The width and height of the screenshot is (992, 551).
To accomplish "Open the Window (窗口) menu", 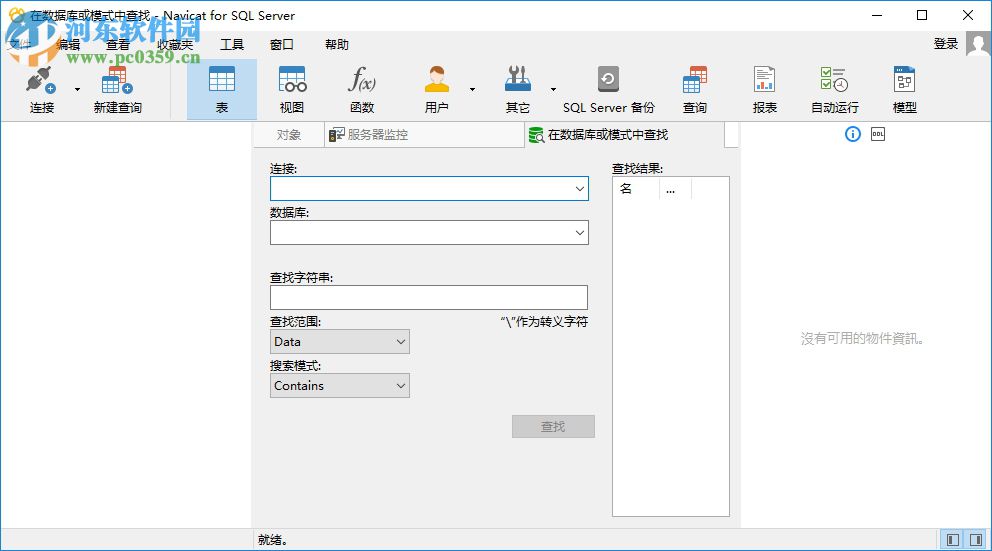I will pyautogui.click(x=282, y=44).
